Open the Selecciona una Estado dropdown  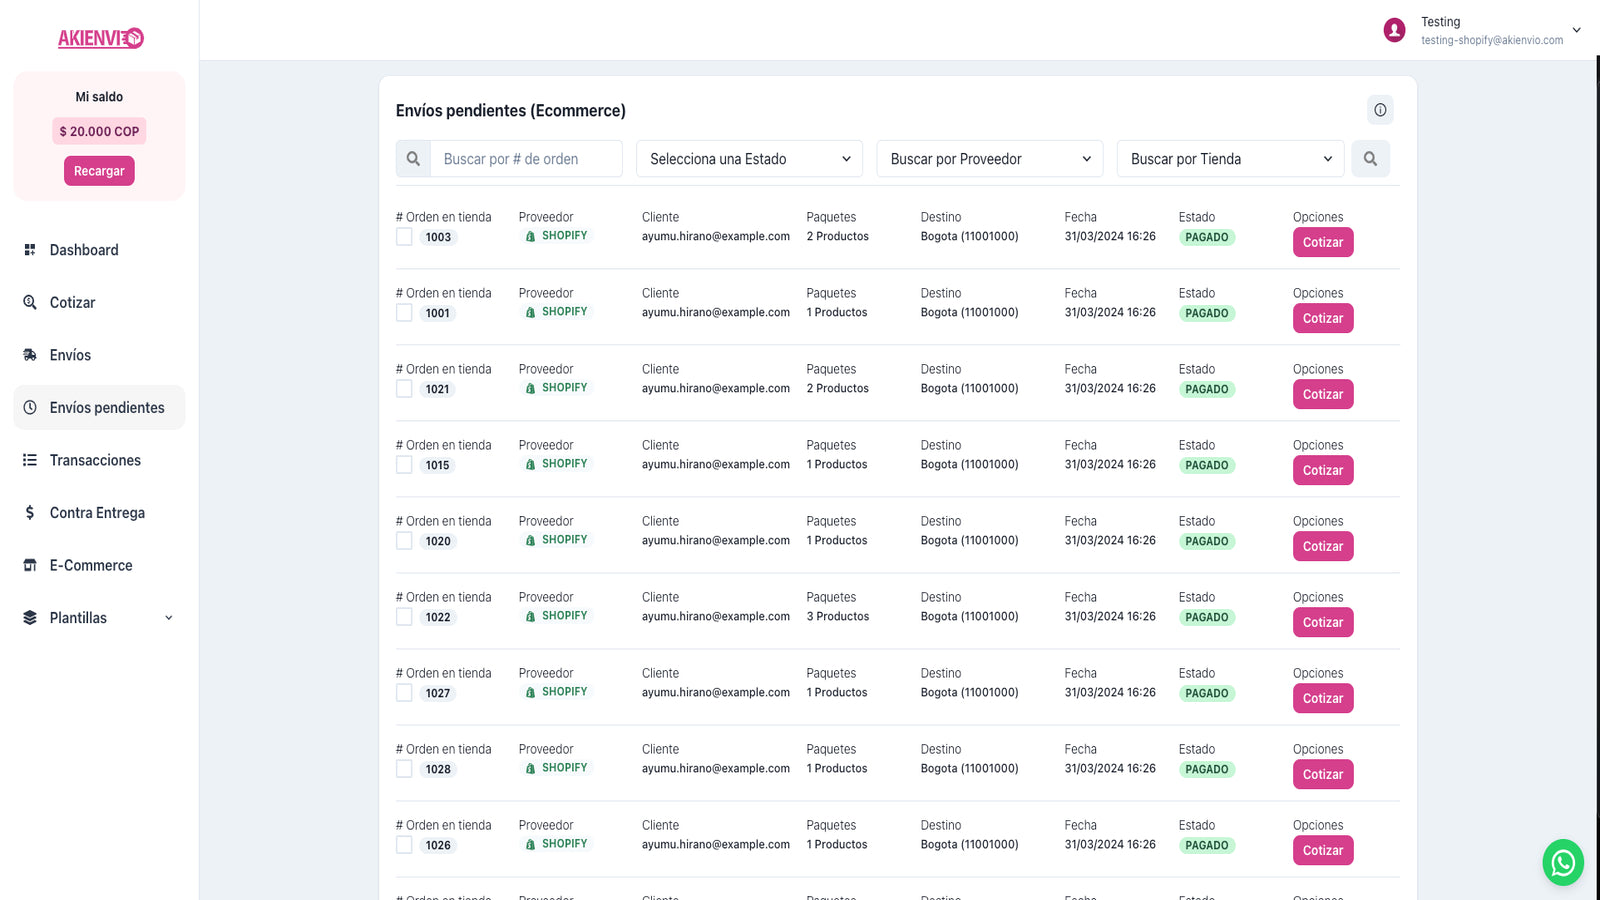[748, 158]
